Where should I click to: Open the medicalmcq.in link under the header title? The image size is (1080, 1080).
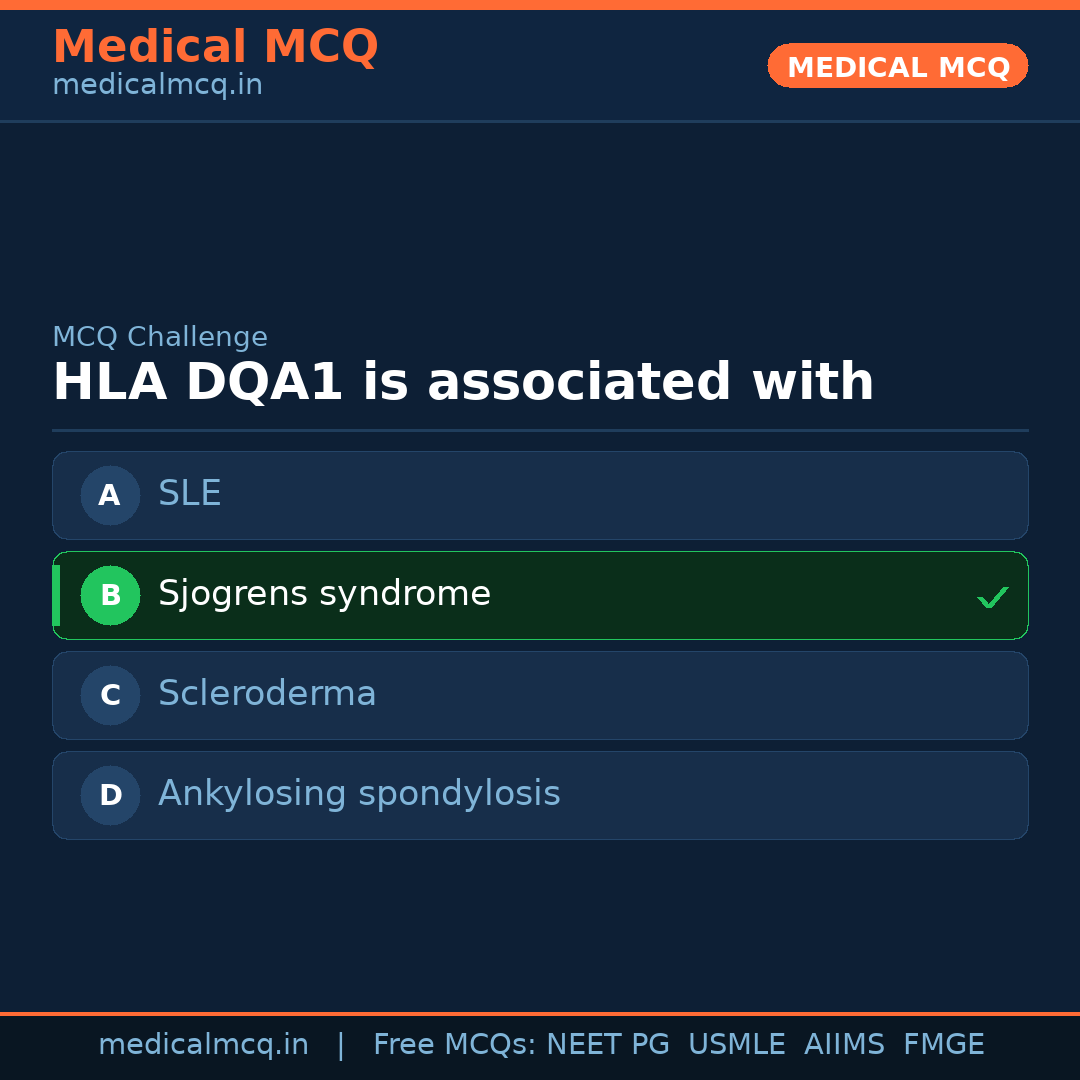[x=157, y=86]
